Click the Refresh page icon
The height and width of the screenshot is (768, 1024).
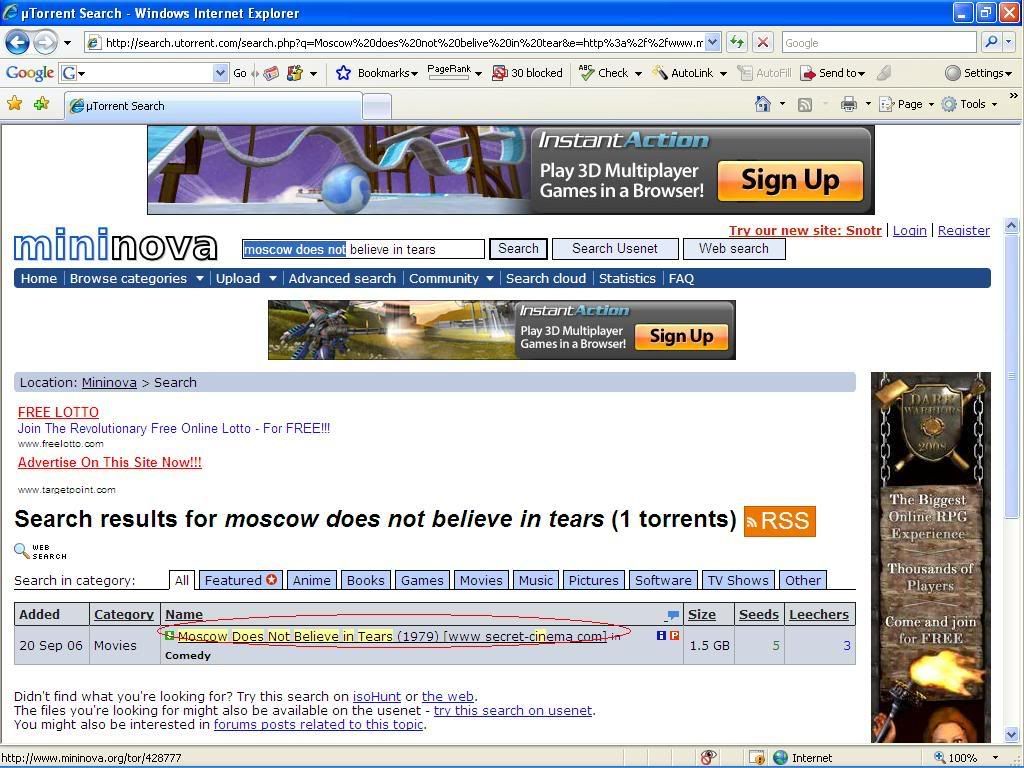pos(737,42)
